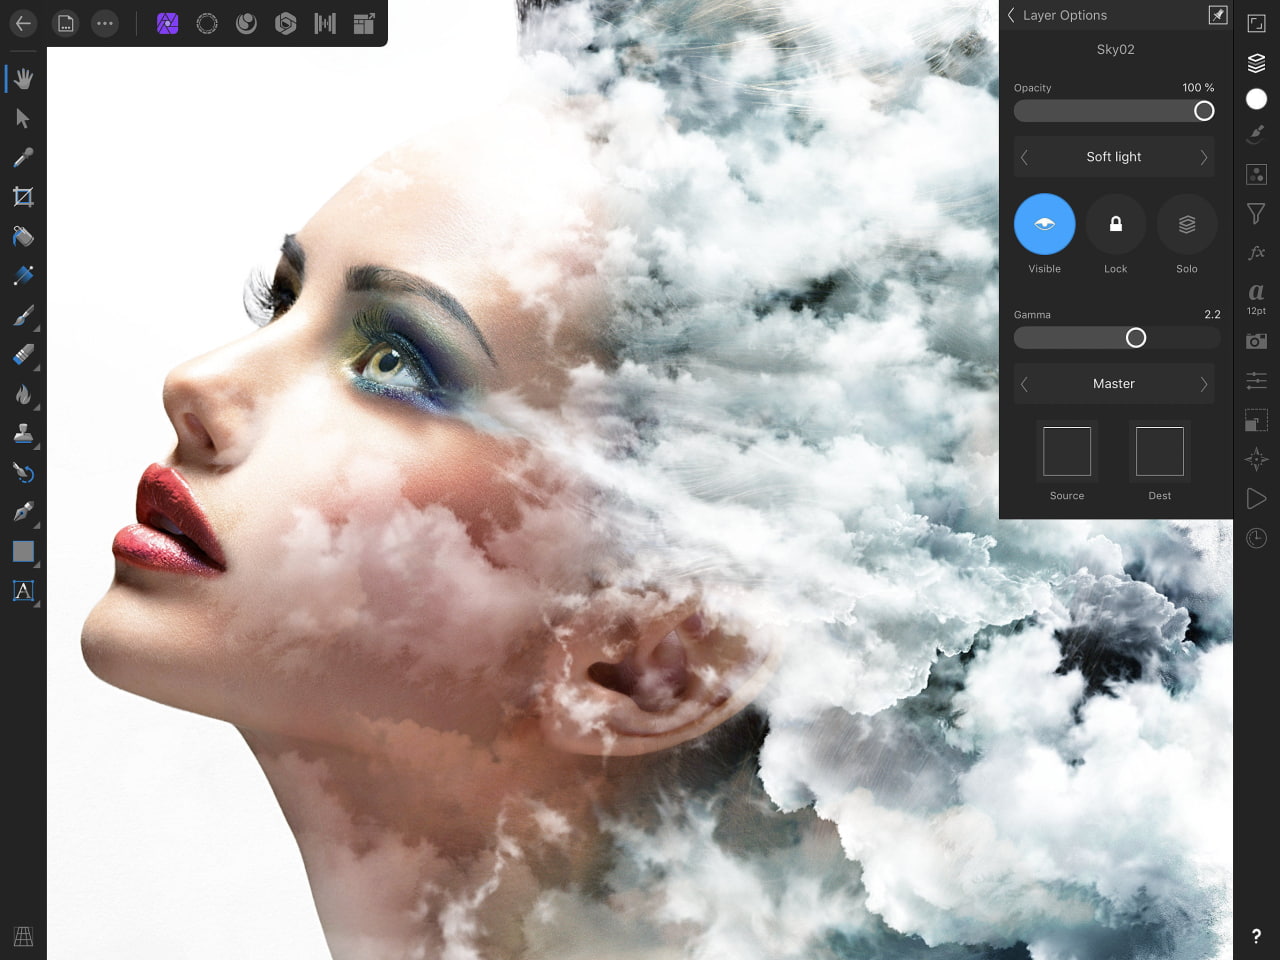Open the Layers studio panel

click(x=1256, y=63)
